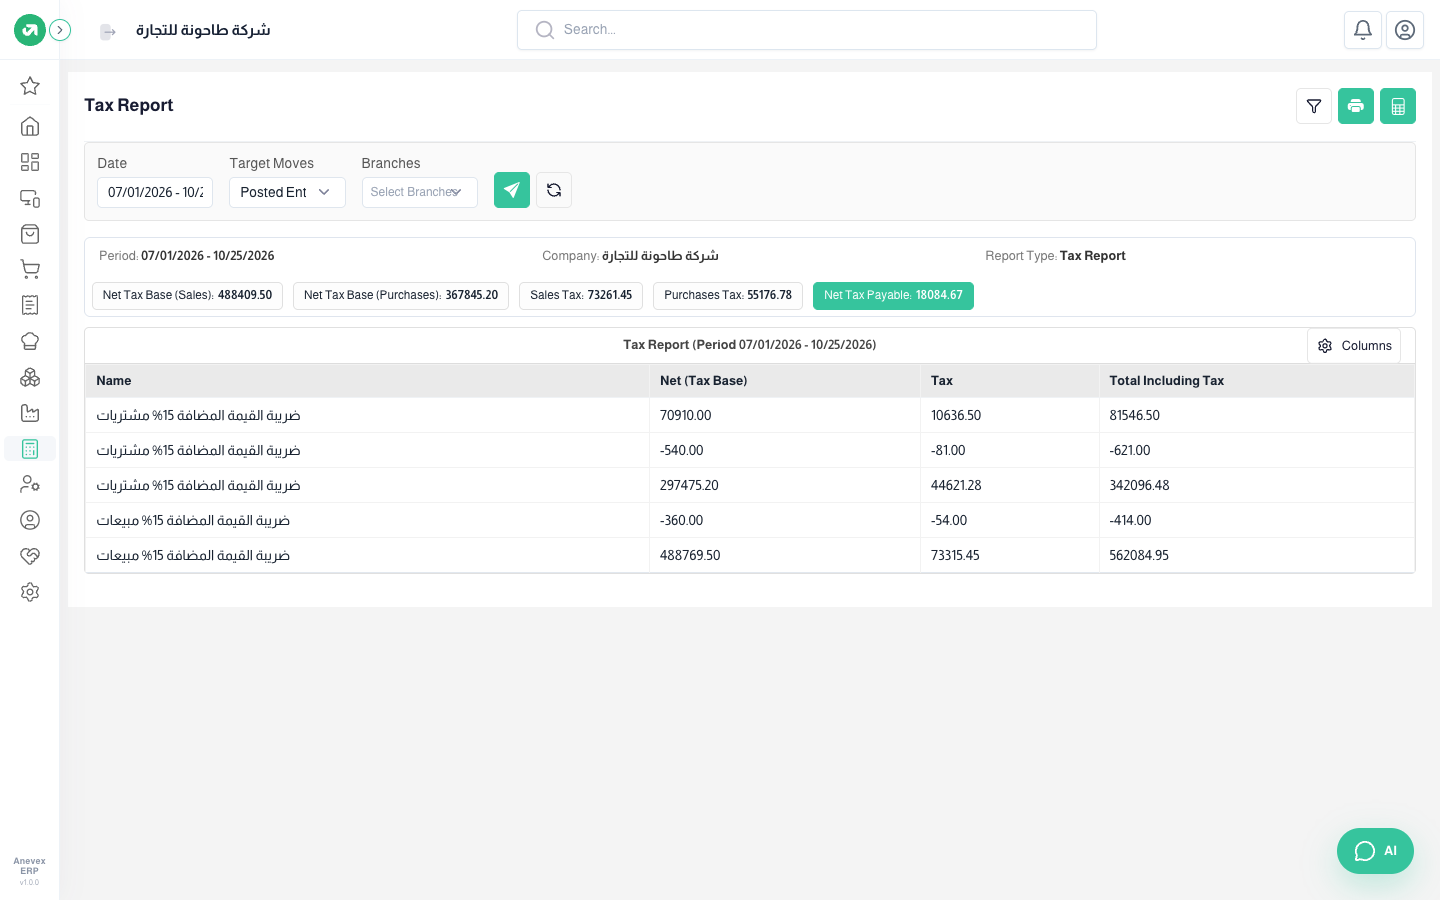
Task: Open the Columns settings button
Action: tap(1354, 346)
